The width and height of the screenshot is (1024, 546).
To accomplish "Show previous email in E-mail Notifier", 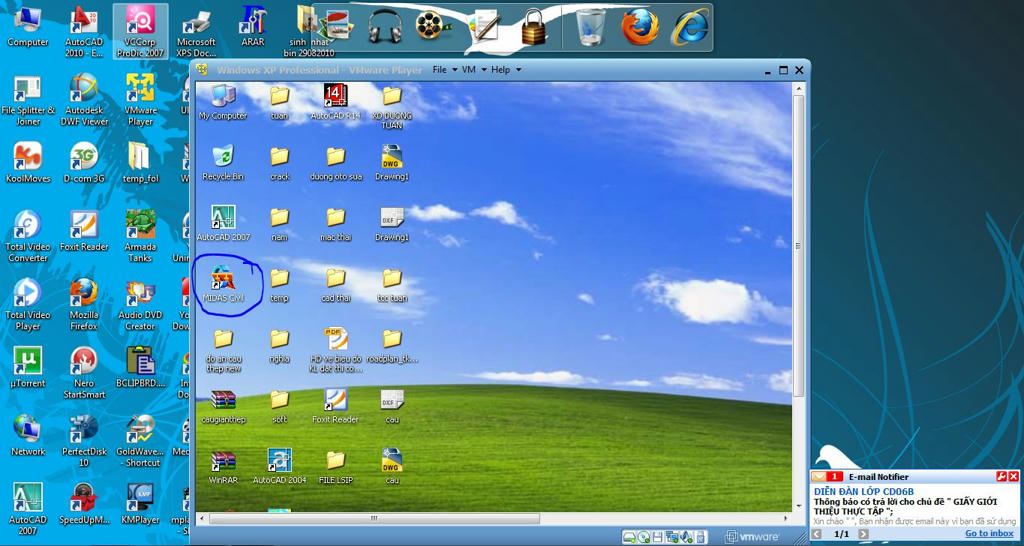I will click(x=817, y=534).
